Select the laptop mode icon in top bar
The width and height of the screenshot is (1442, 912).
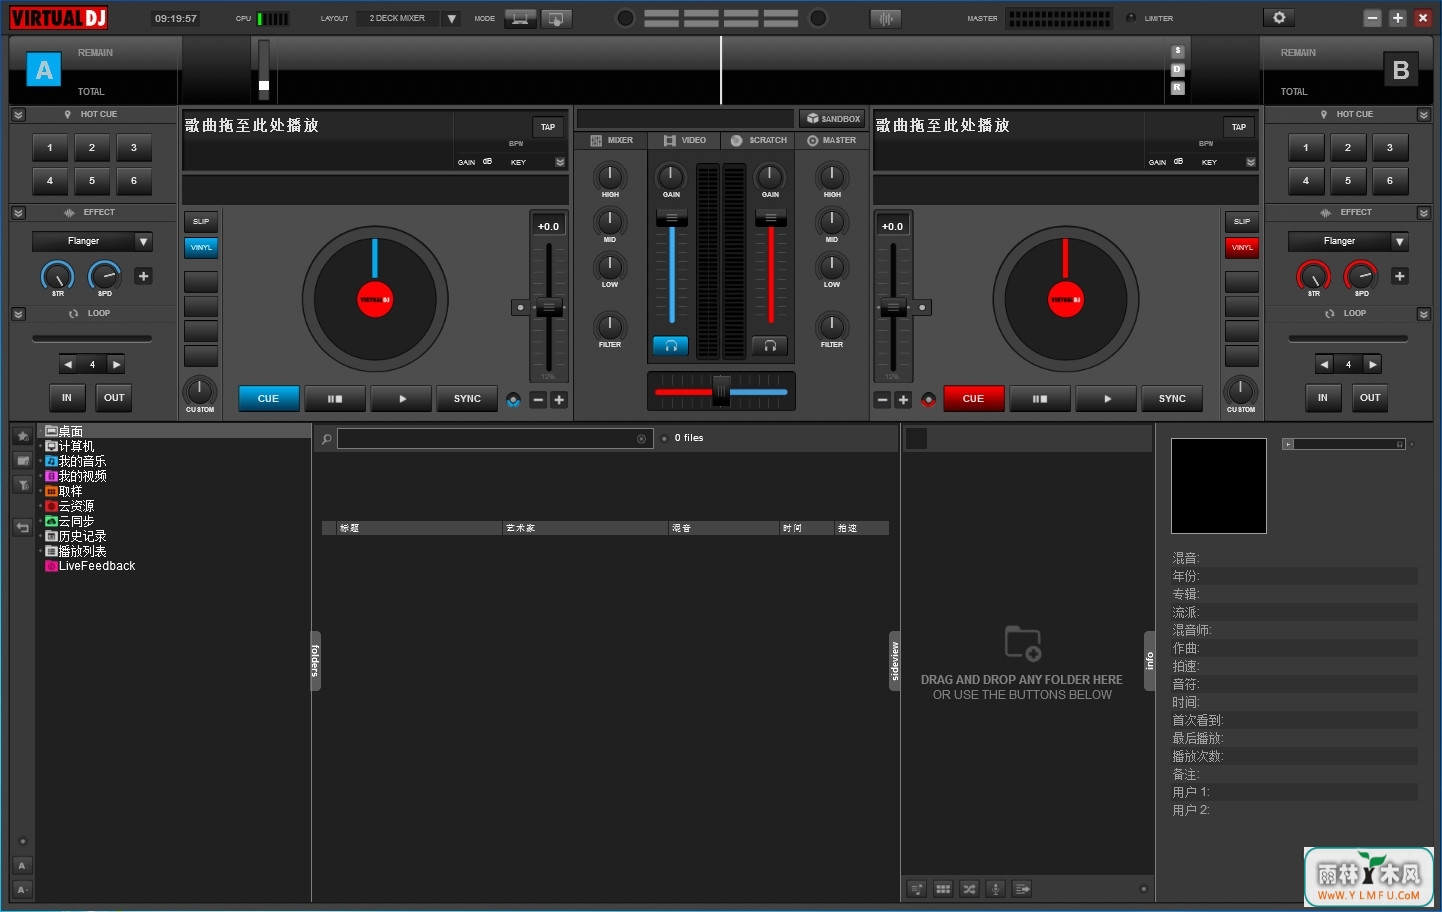click(520, 18)
